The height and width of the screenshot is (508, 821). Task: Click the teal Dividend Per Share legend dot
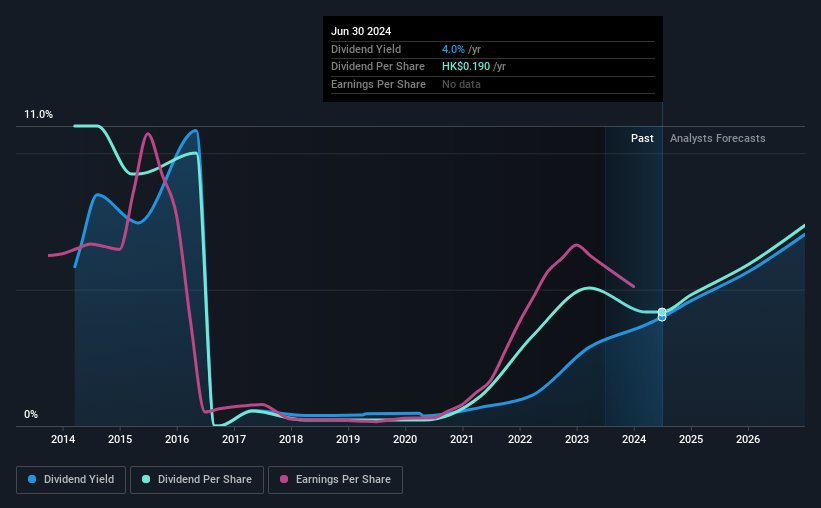146,479
